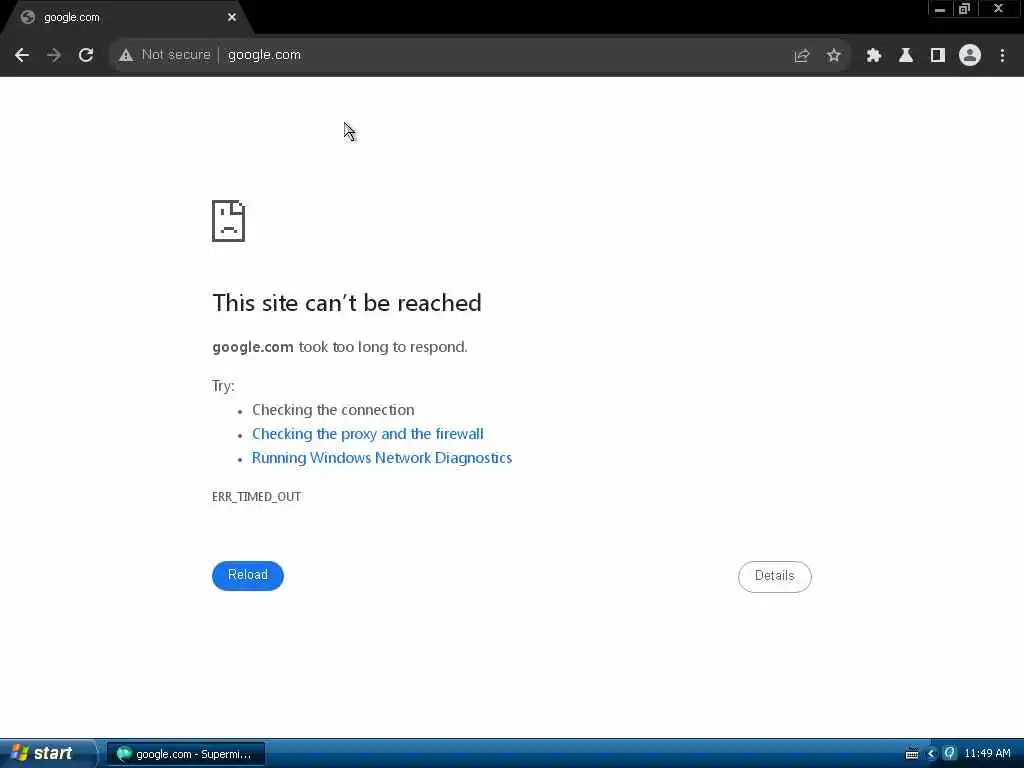Viewport: 1024px width, 768px height.
Task: Click keyboard icon in system tray
Action: pyautogui.click(x=912, y=754)
